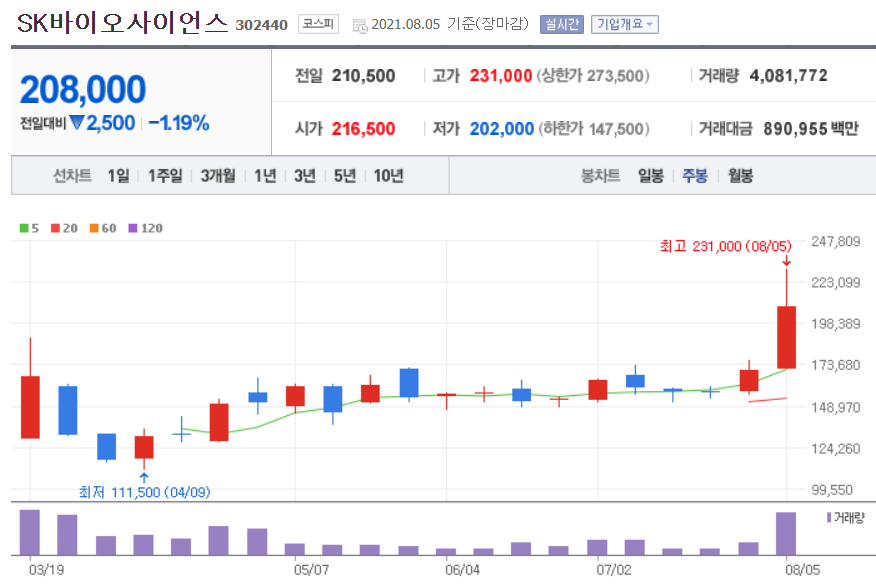The width and height of the screenshot is (876, 584).
Task: Click the 실시간 real-time button
Action: pos(561,25)
